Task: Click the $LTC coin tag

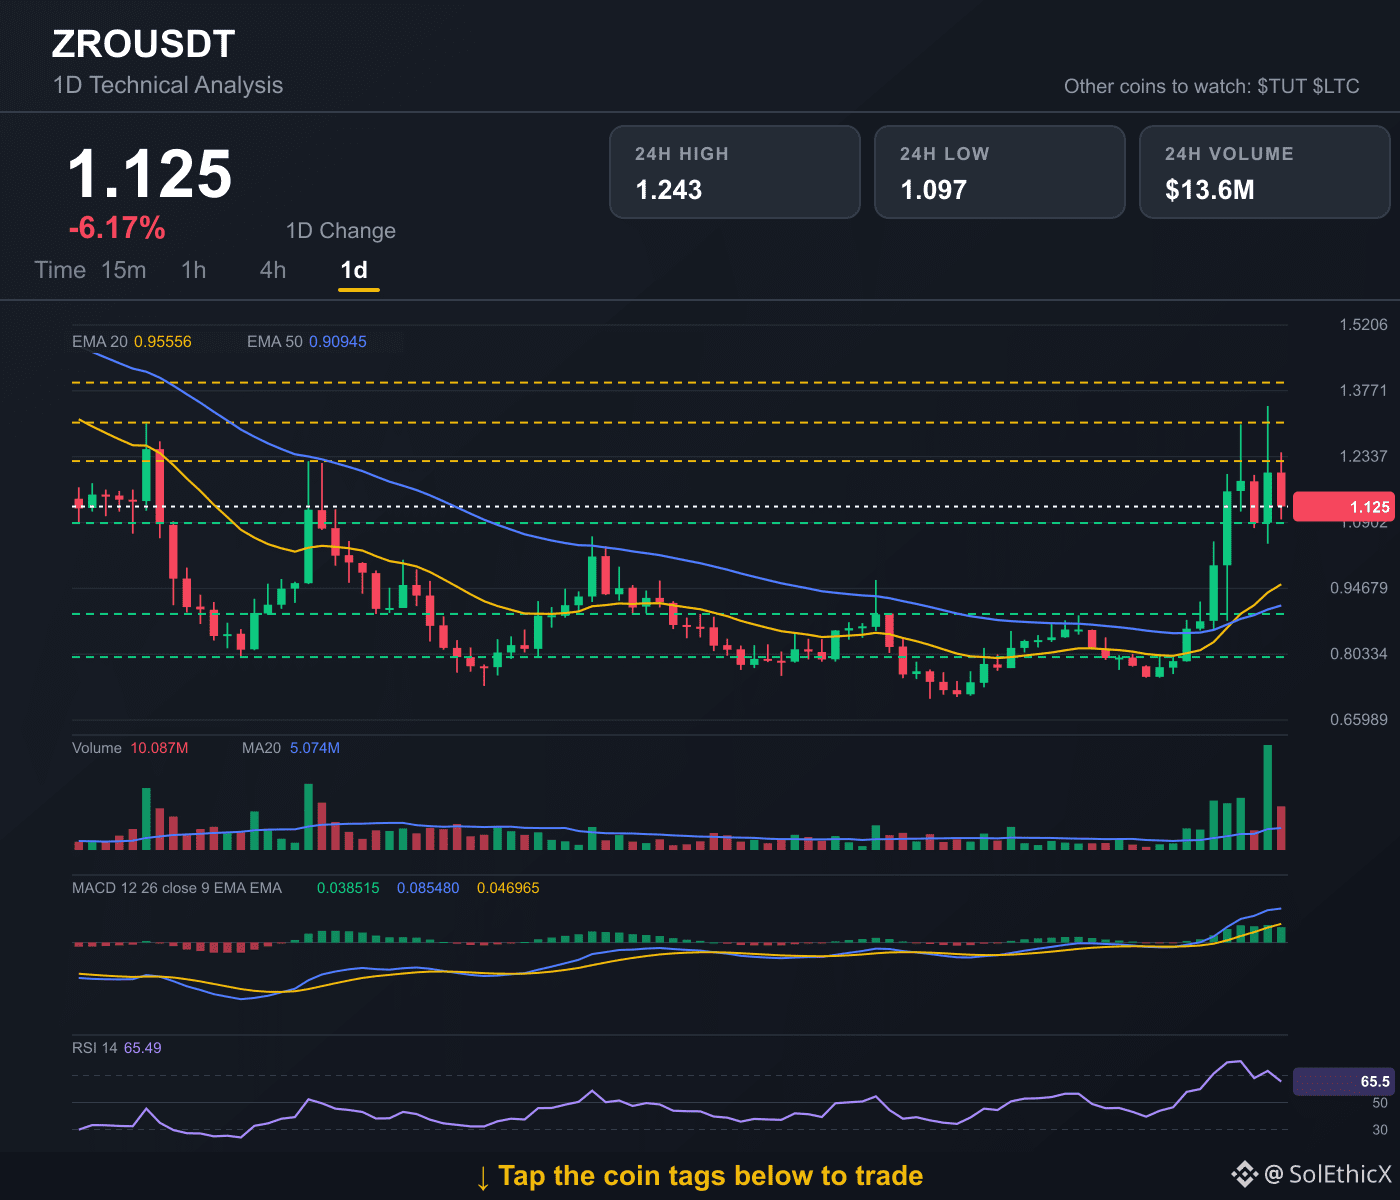Action: [x=1336, y=86]
